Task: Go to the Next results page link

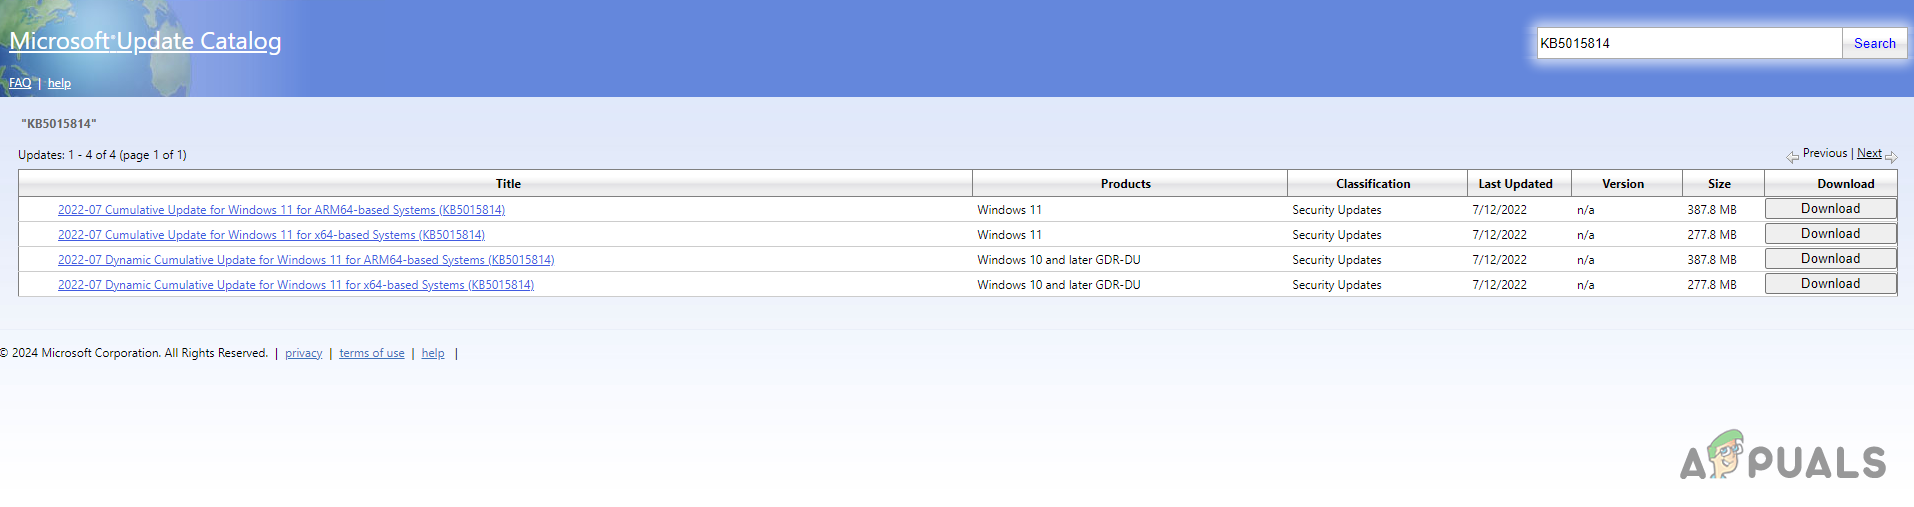Action: pos(1869,153)
